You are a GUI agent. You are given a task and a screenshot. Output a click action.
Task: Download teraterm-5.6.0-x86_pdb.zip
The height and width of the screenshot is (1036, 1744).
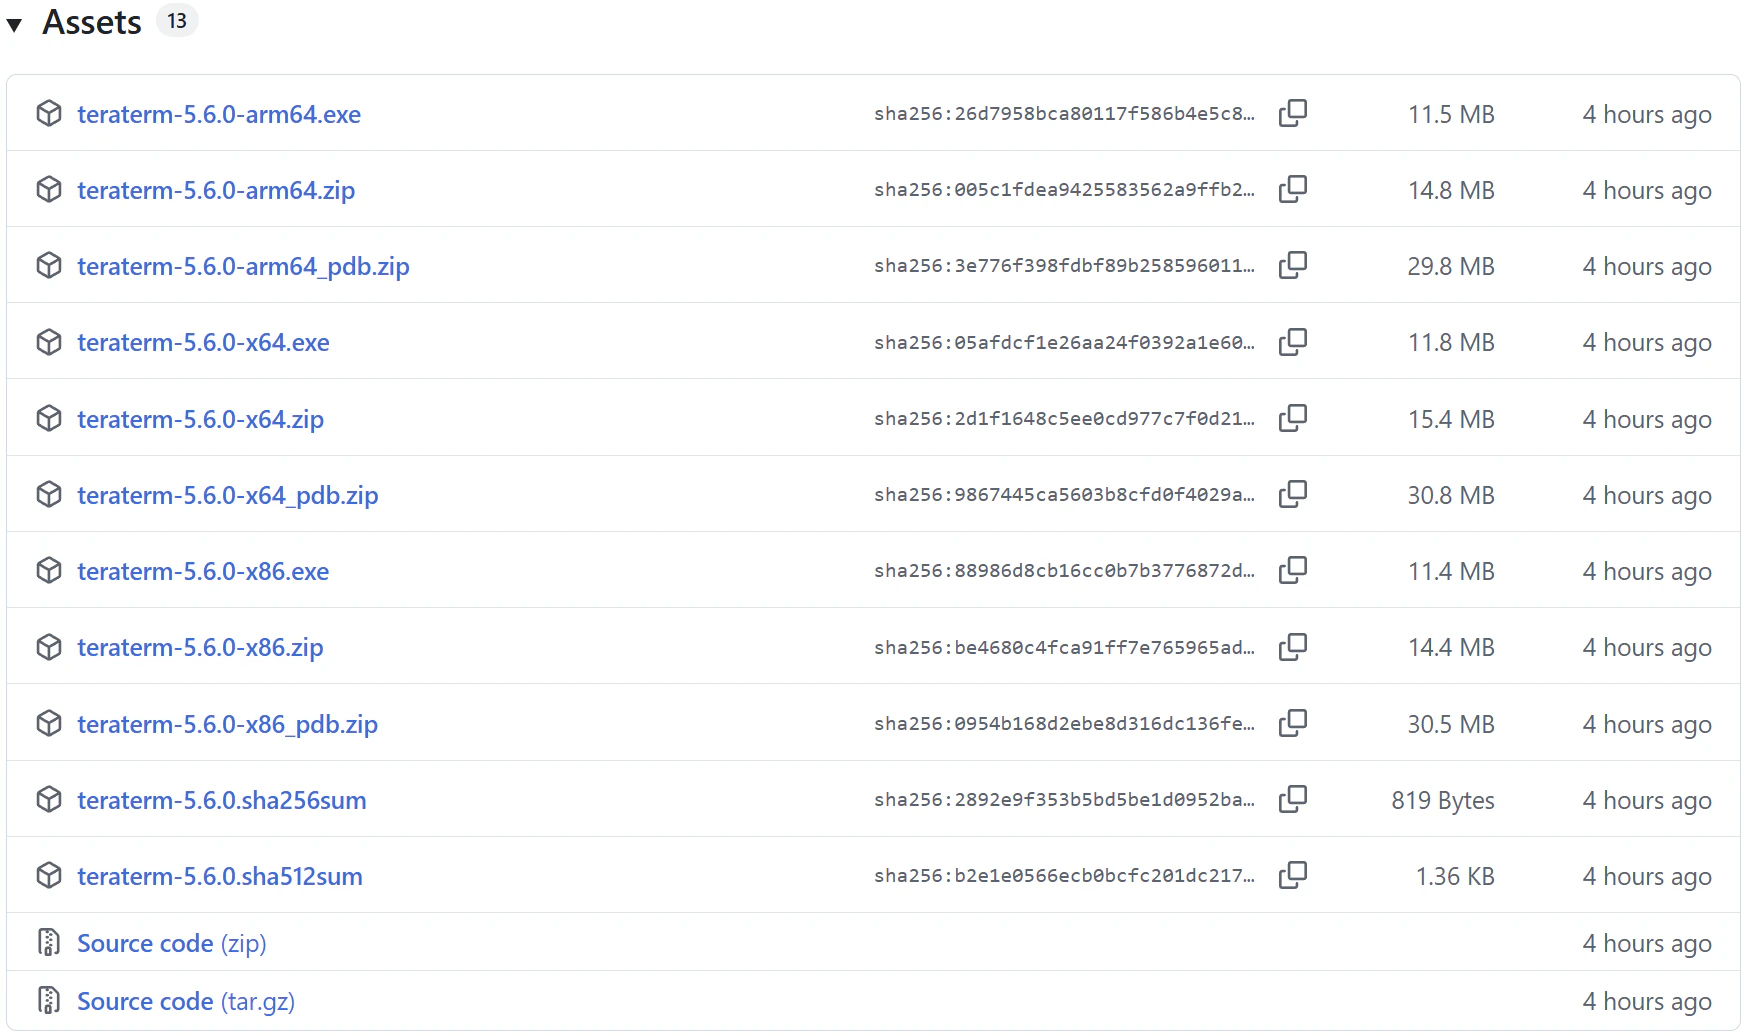click(x=227, y=724)
